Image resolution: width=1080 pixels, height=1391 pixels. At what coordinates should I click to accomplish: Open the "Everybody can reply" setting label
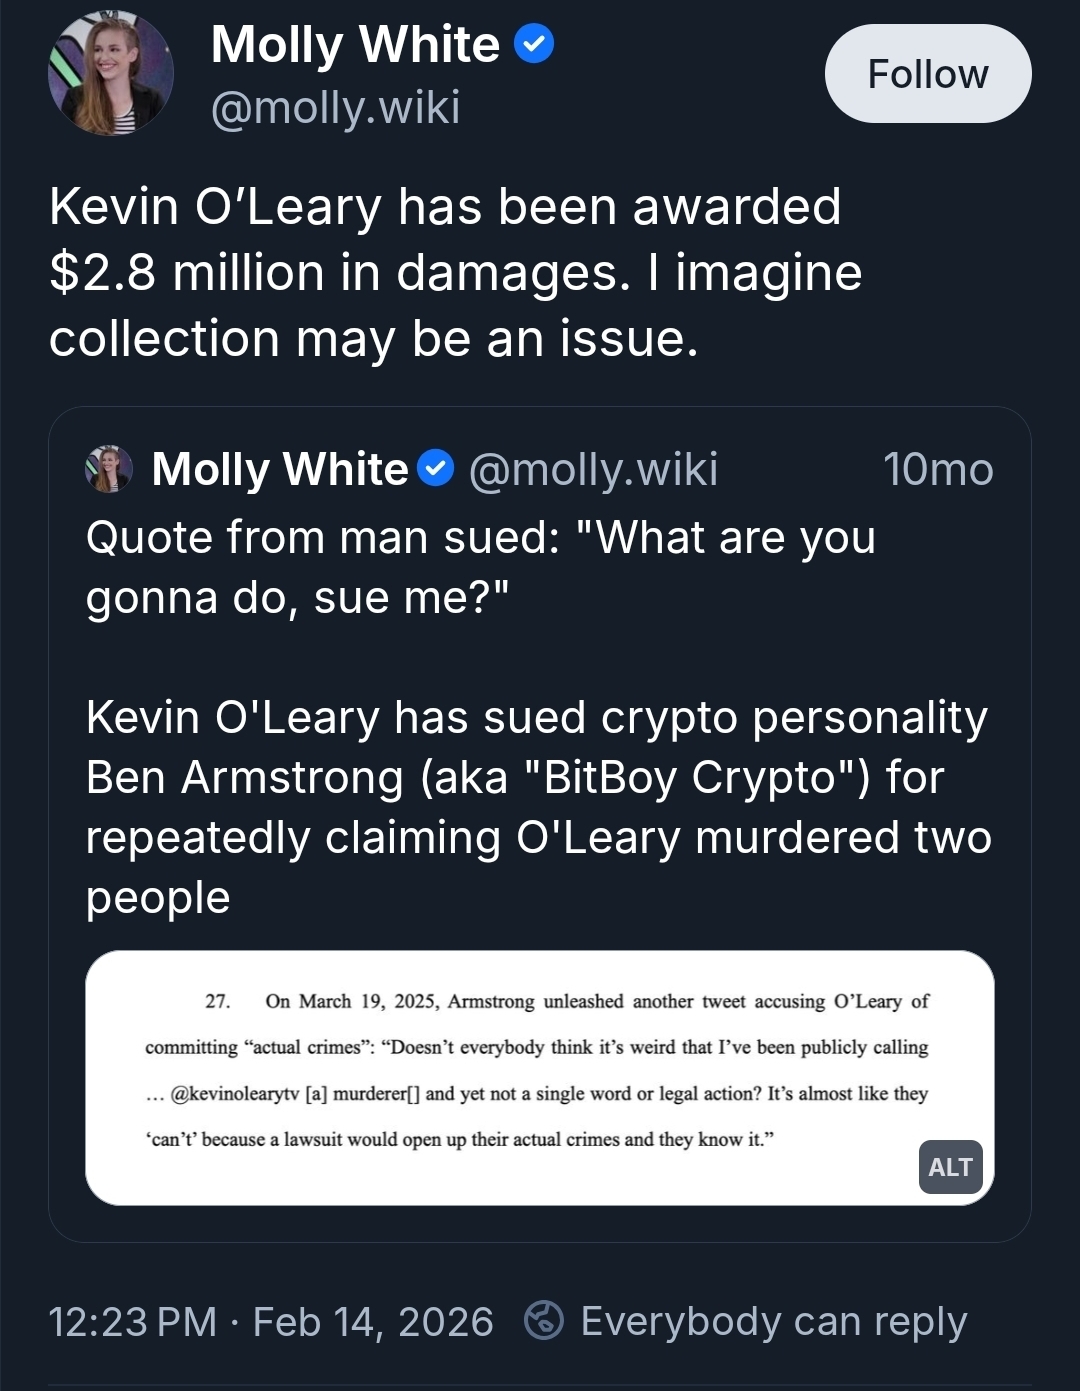pos(774,1322)
